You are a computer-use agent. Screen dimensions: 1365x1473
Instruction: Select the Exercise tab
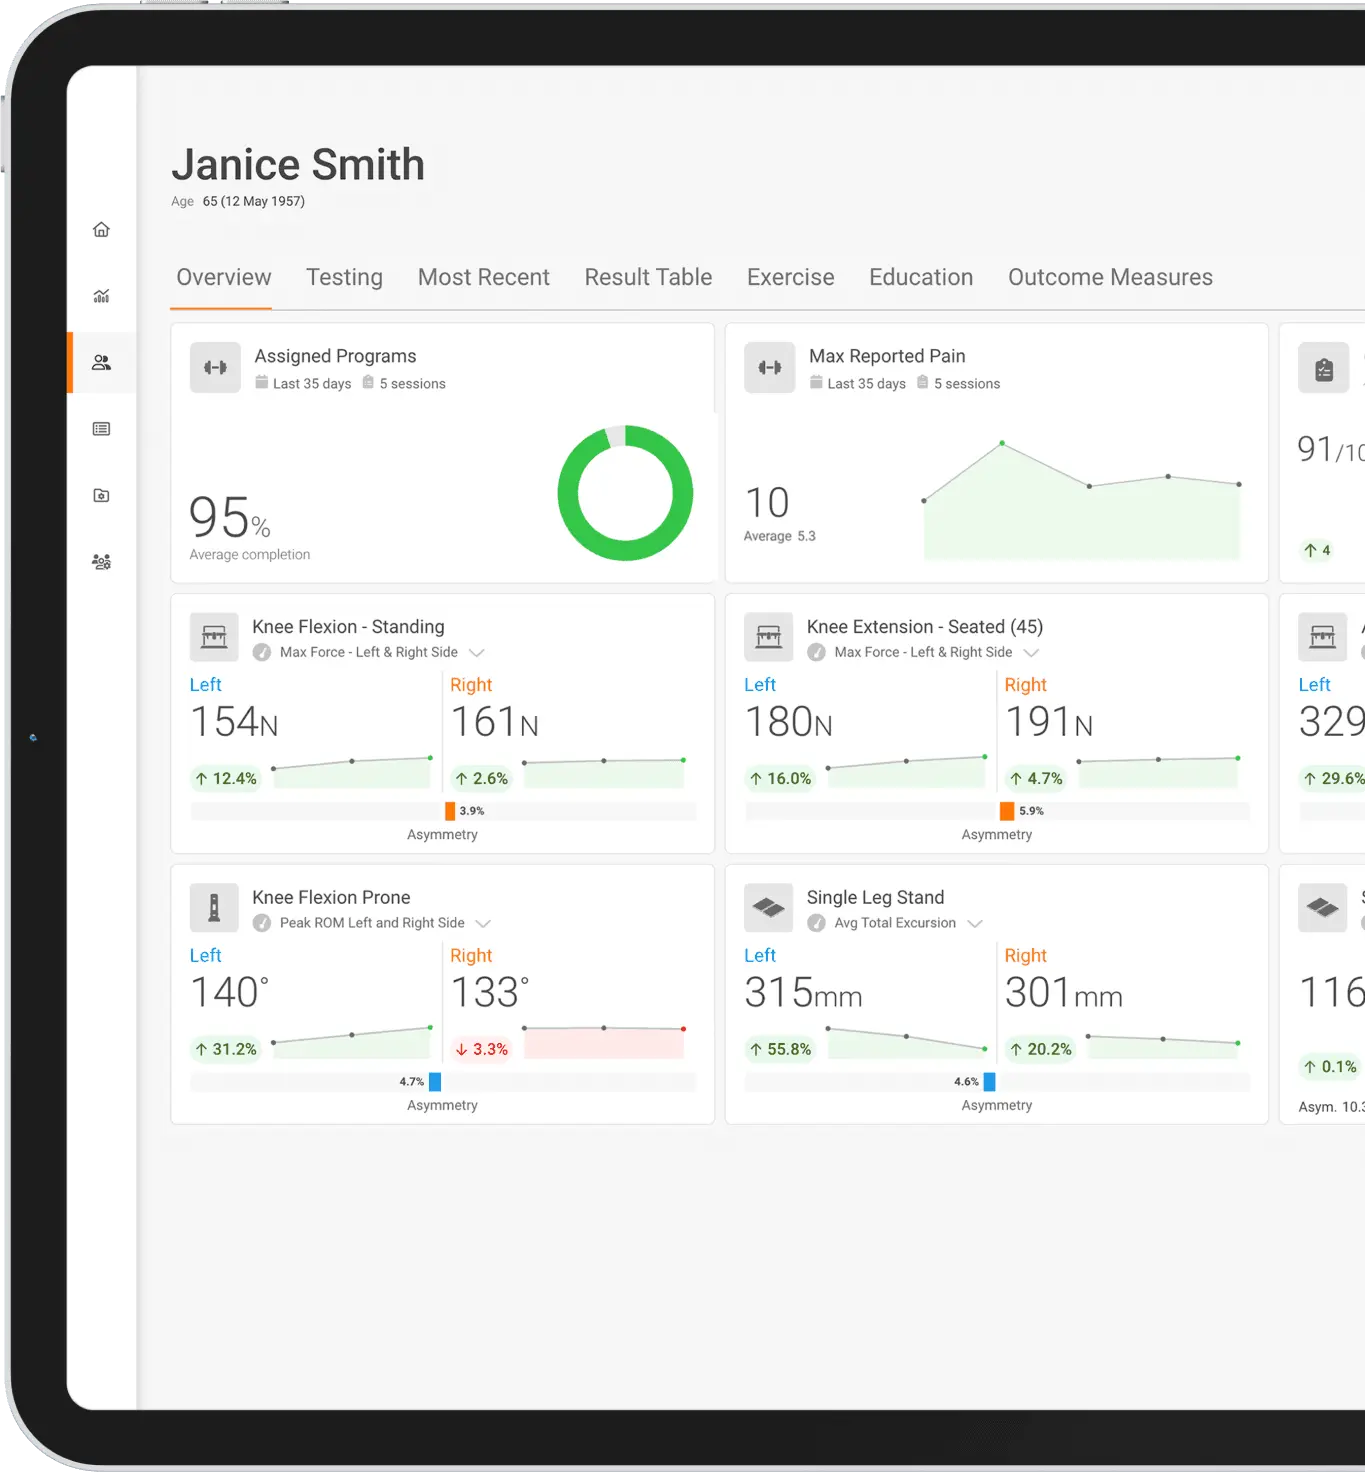[x=790, y=277]
